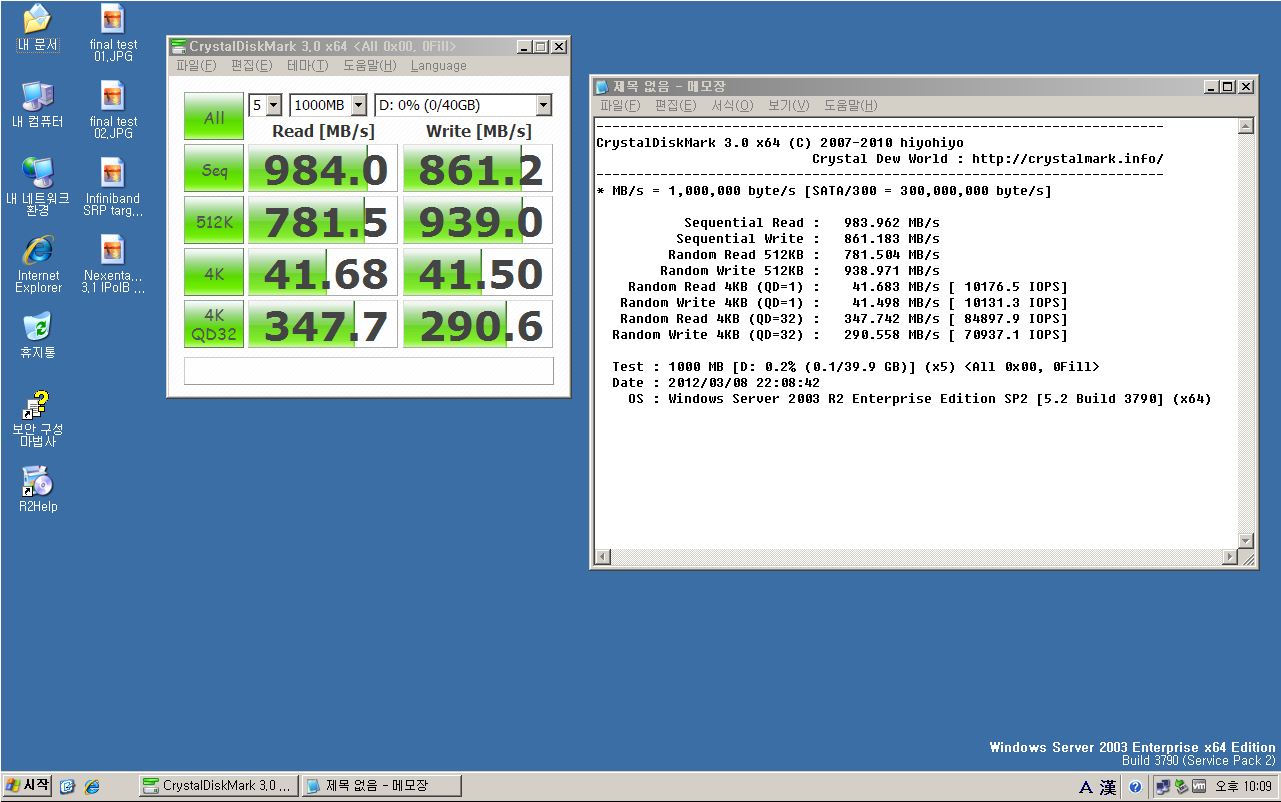Viewport: 1281px width, 802px height.
Task: Switch to 제목 없음 - 메모장 taskbar button
Action: [380, 786]
